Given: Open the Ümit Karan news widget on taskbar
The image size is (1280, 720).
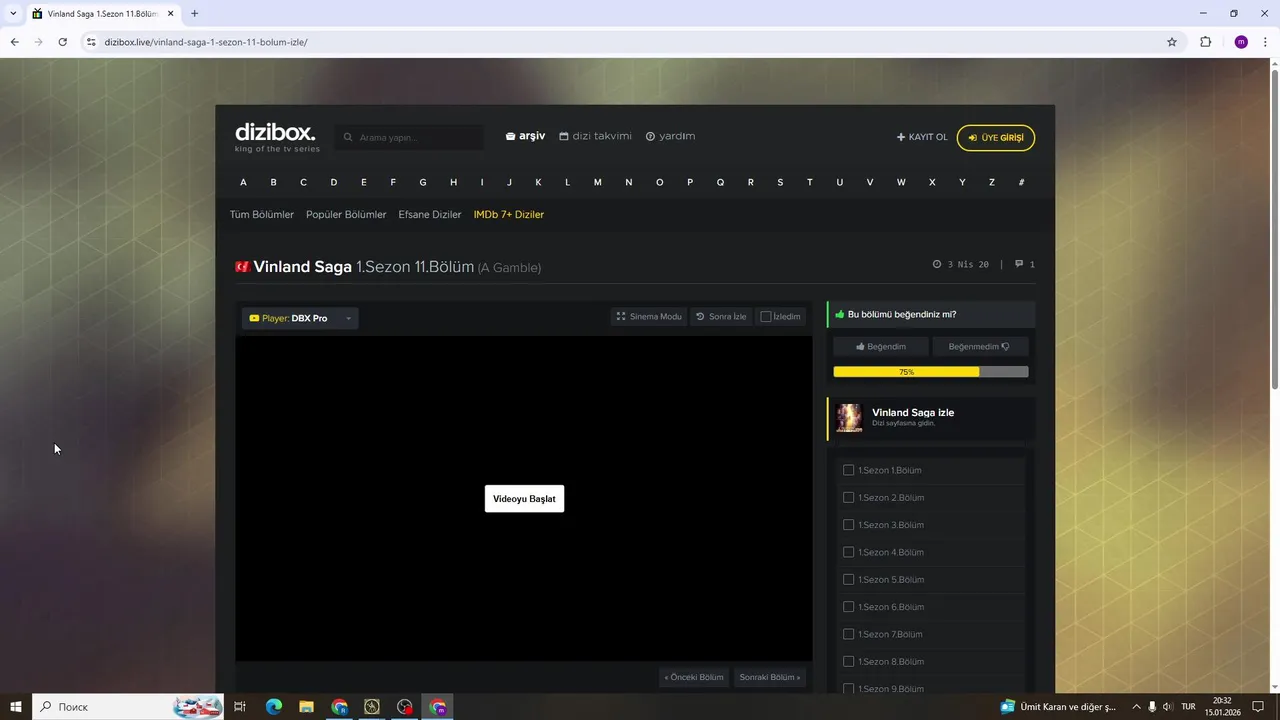Looking at the screenshot, I should click(1058, 707).
